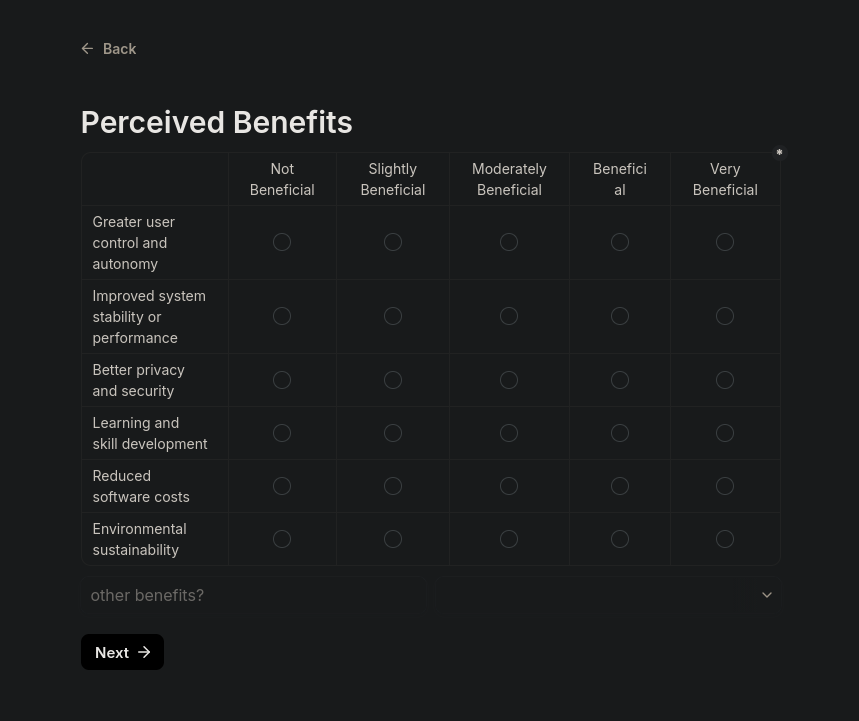Select Very Beneficial for greater user control
This screenshot has height=721, width=859.
tap(725, 242)
